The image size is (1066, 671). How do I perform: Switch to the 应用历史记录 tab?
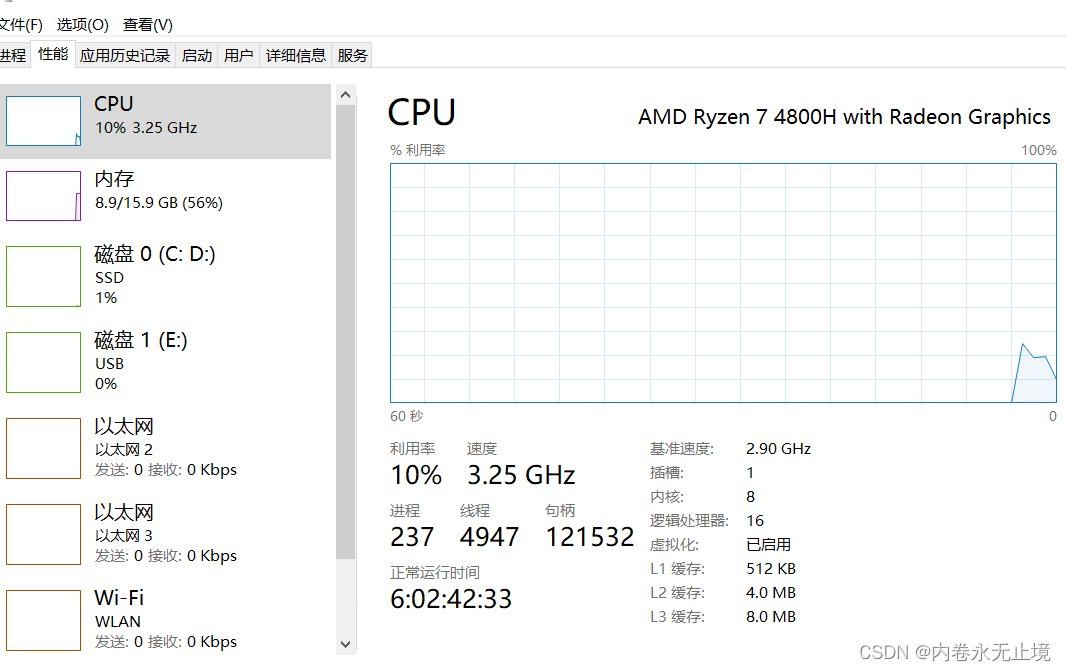click(x=125, y=55)
